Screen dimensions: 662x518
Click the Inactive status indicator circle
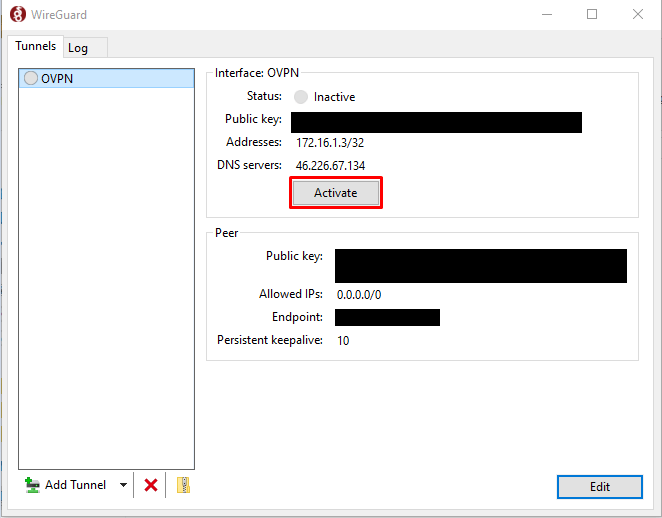click(x=301, y=97)
